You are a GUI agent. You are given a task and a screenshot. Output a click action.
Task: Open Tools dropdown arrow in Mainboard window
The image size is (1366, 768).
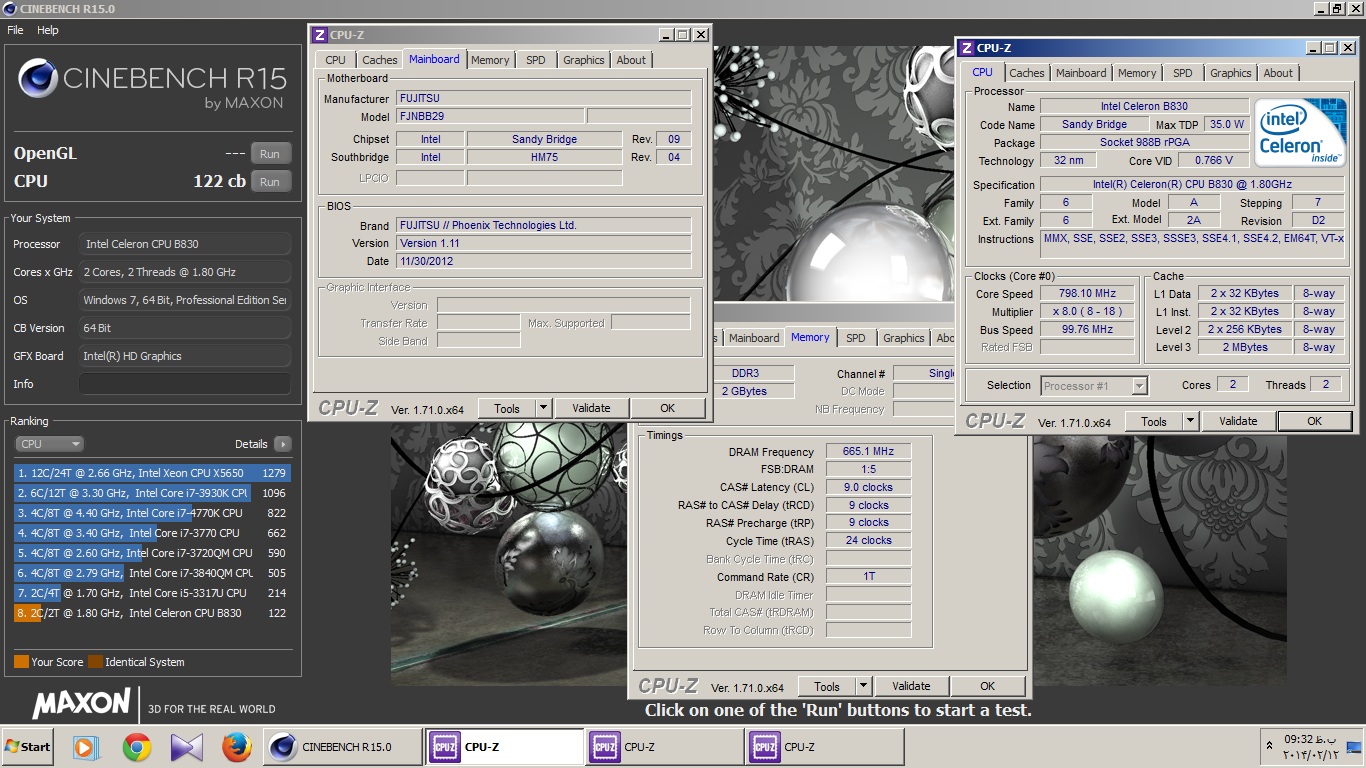point(543,408)
